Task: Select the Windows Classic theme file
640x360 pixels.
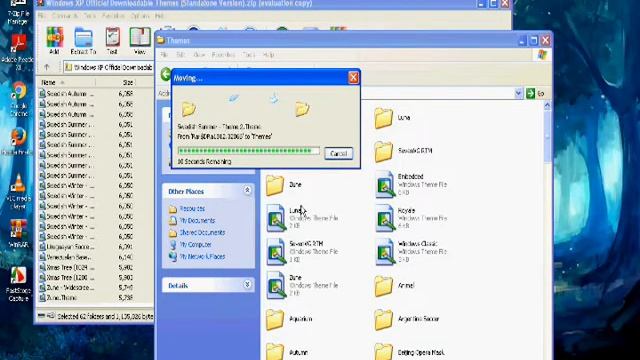Action: coord(411,251)
